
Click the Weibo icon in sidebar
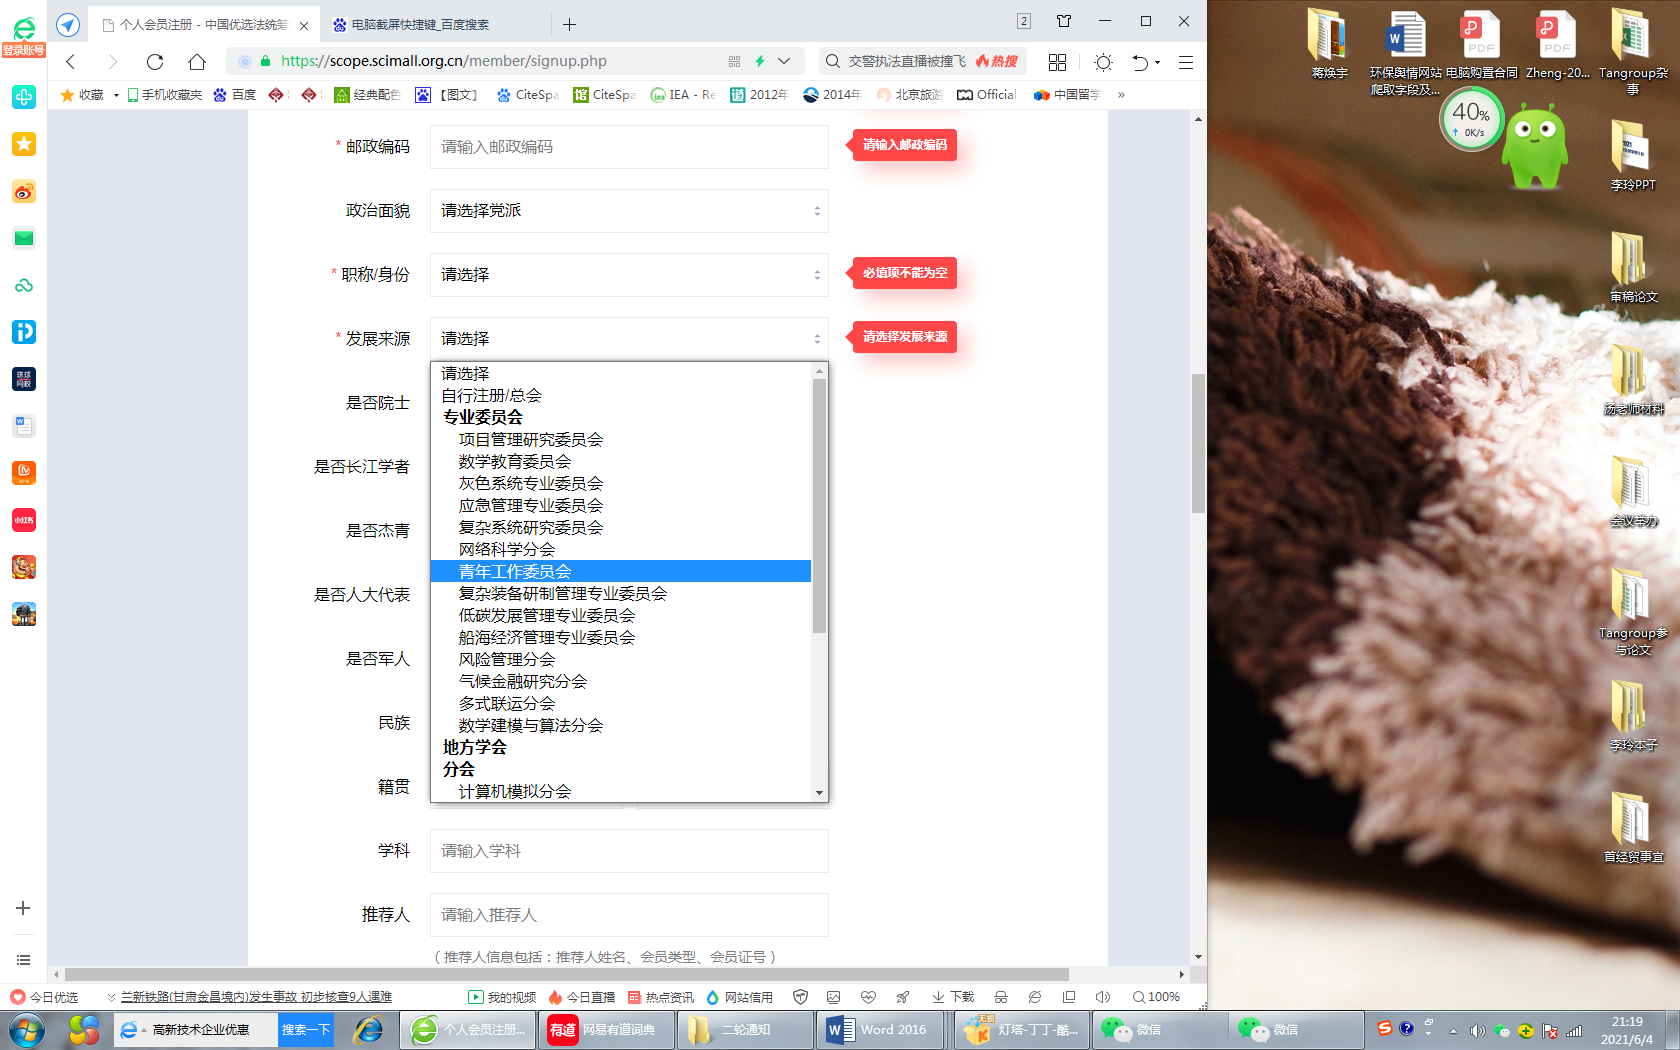pyautogui.click(x=24, y=192)
